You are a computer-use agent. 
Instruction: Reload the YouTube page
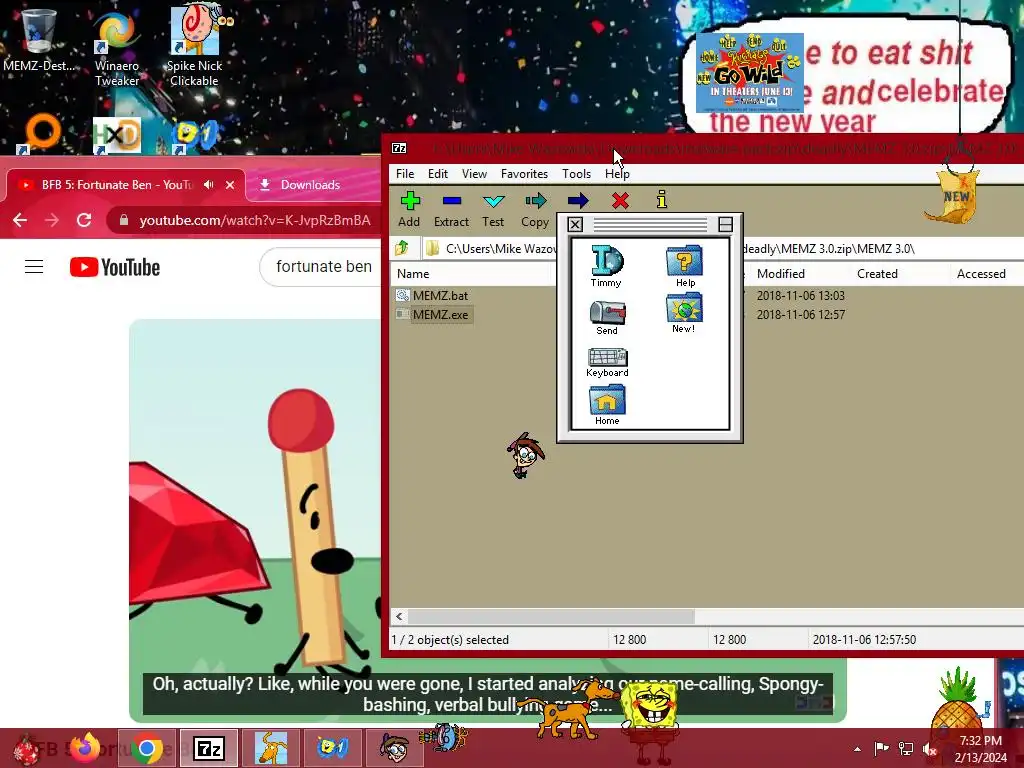click(x=84, y=220)
